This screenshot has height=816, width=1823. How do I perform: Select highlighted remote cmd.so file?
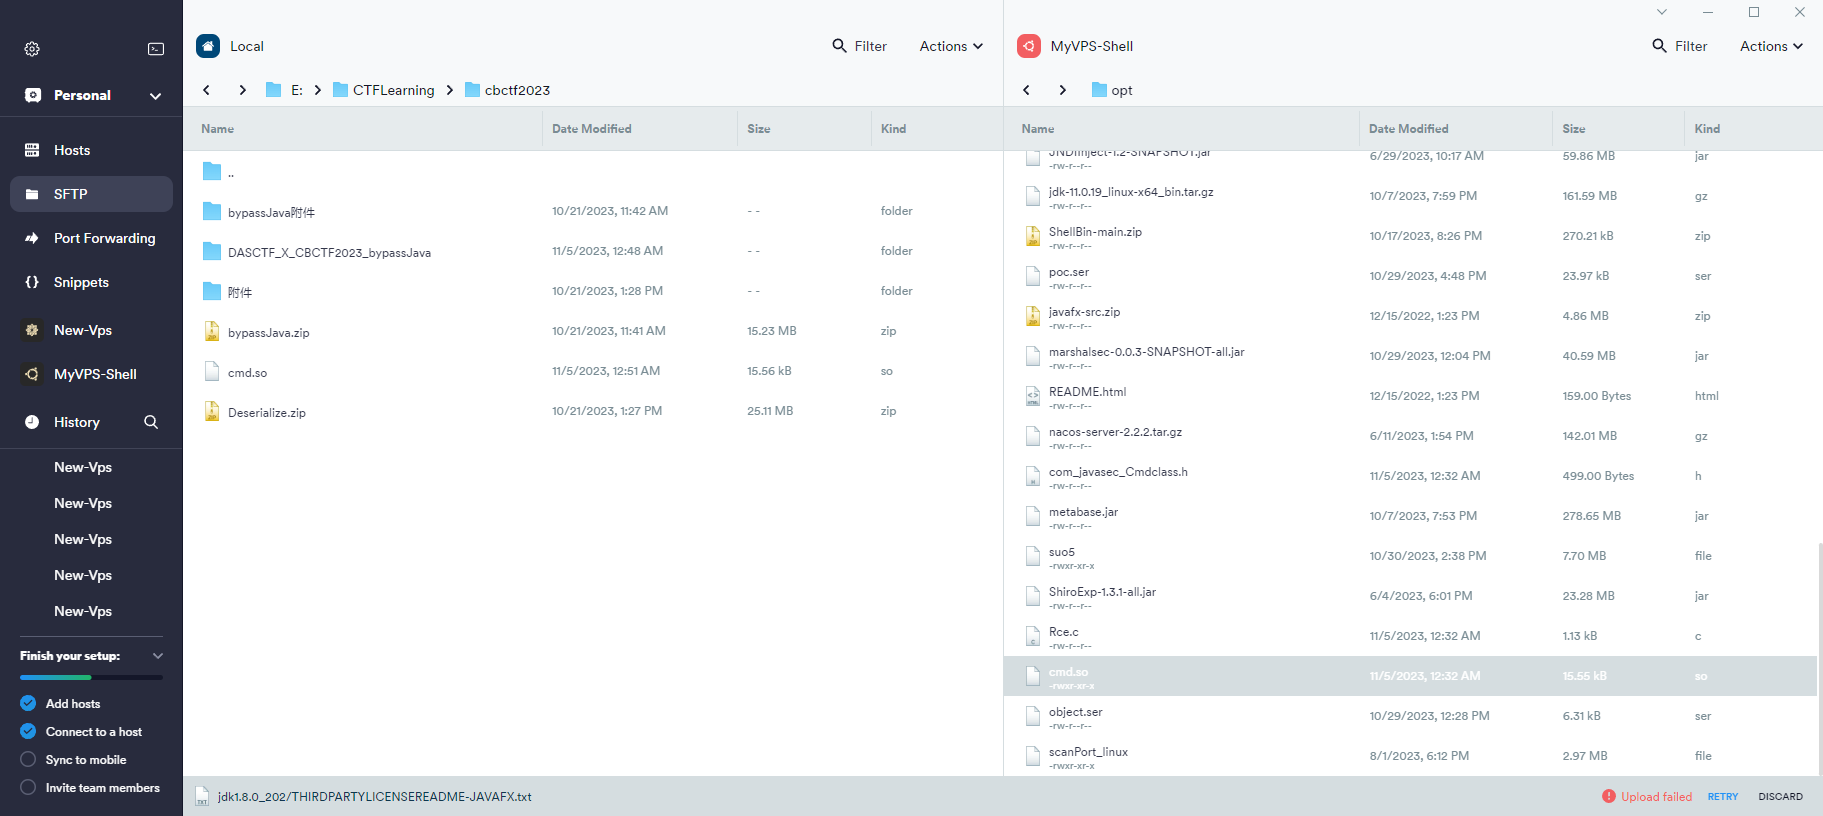coord(1410,676)
